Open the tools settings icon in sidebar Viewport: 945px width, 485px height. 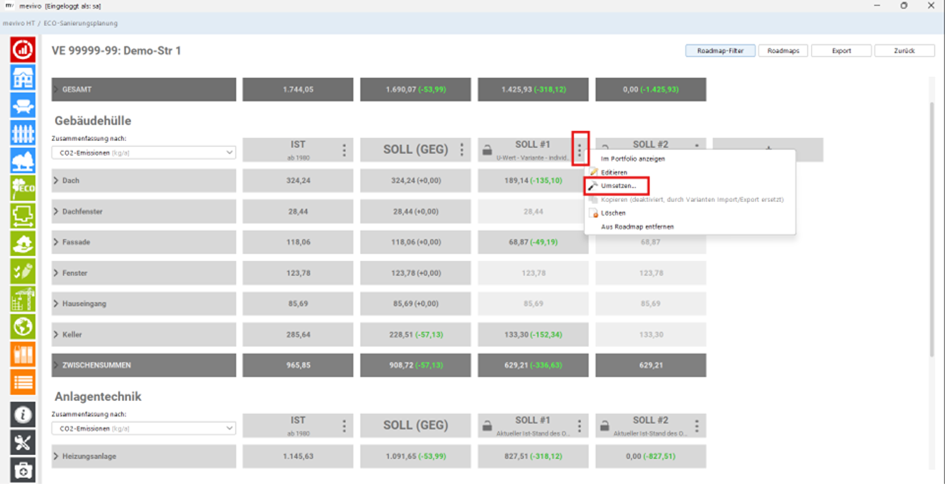point(24,443)
